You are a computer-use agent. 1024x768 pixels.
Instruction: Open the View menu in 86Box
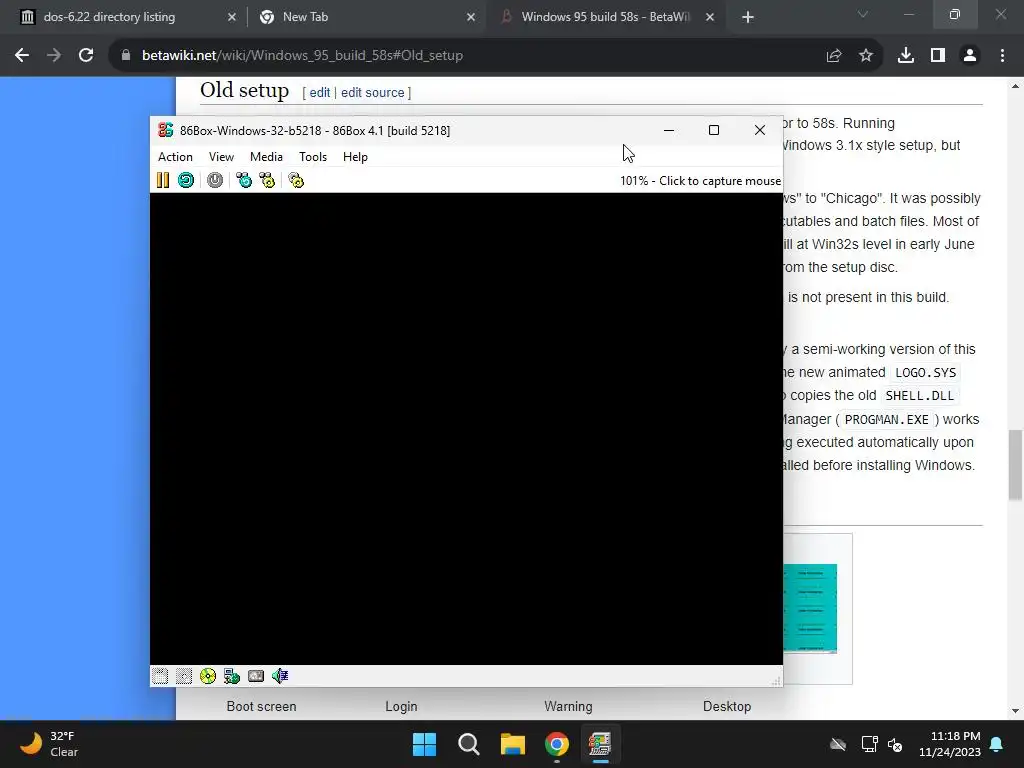pos(221,157)
